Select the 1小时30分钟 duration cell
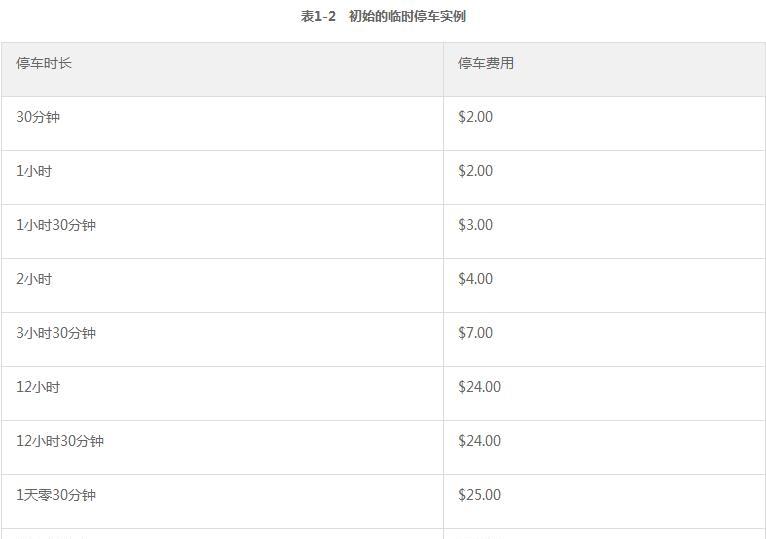 click(222, 232)
